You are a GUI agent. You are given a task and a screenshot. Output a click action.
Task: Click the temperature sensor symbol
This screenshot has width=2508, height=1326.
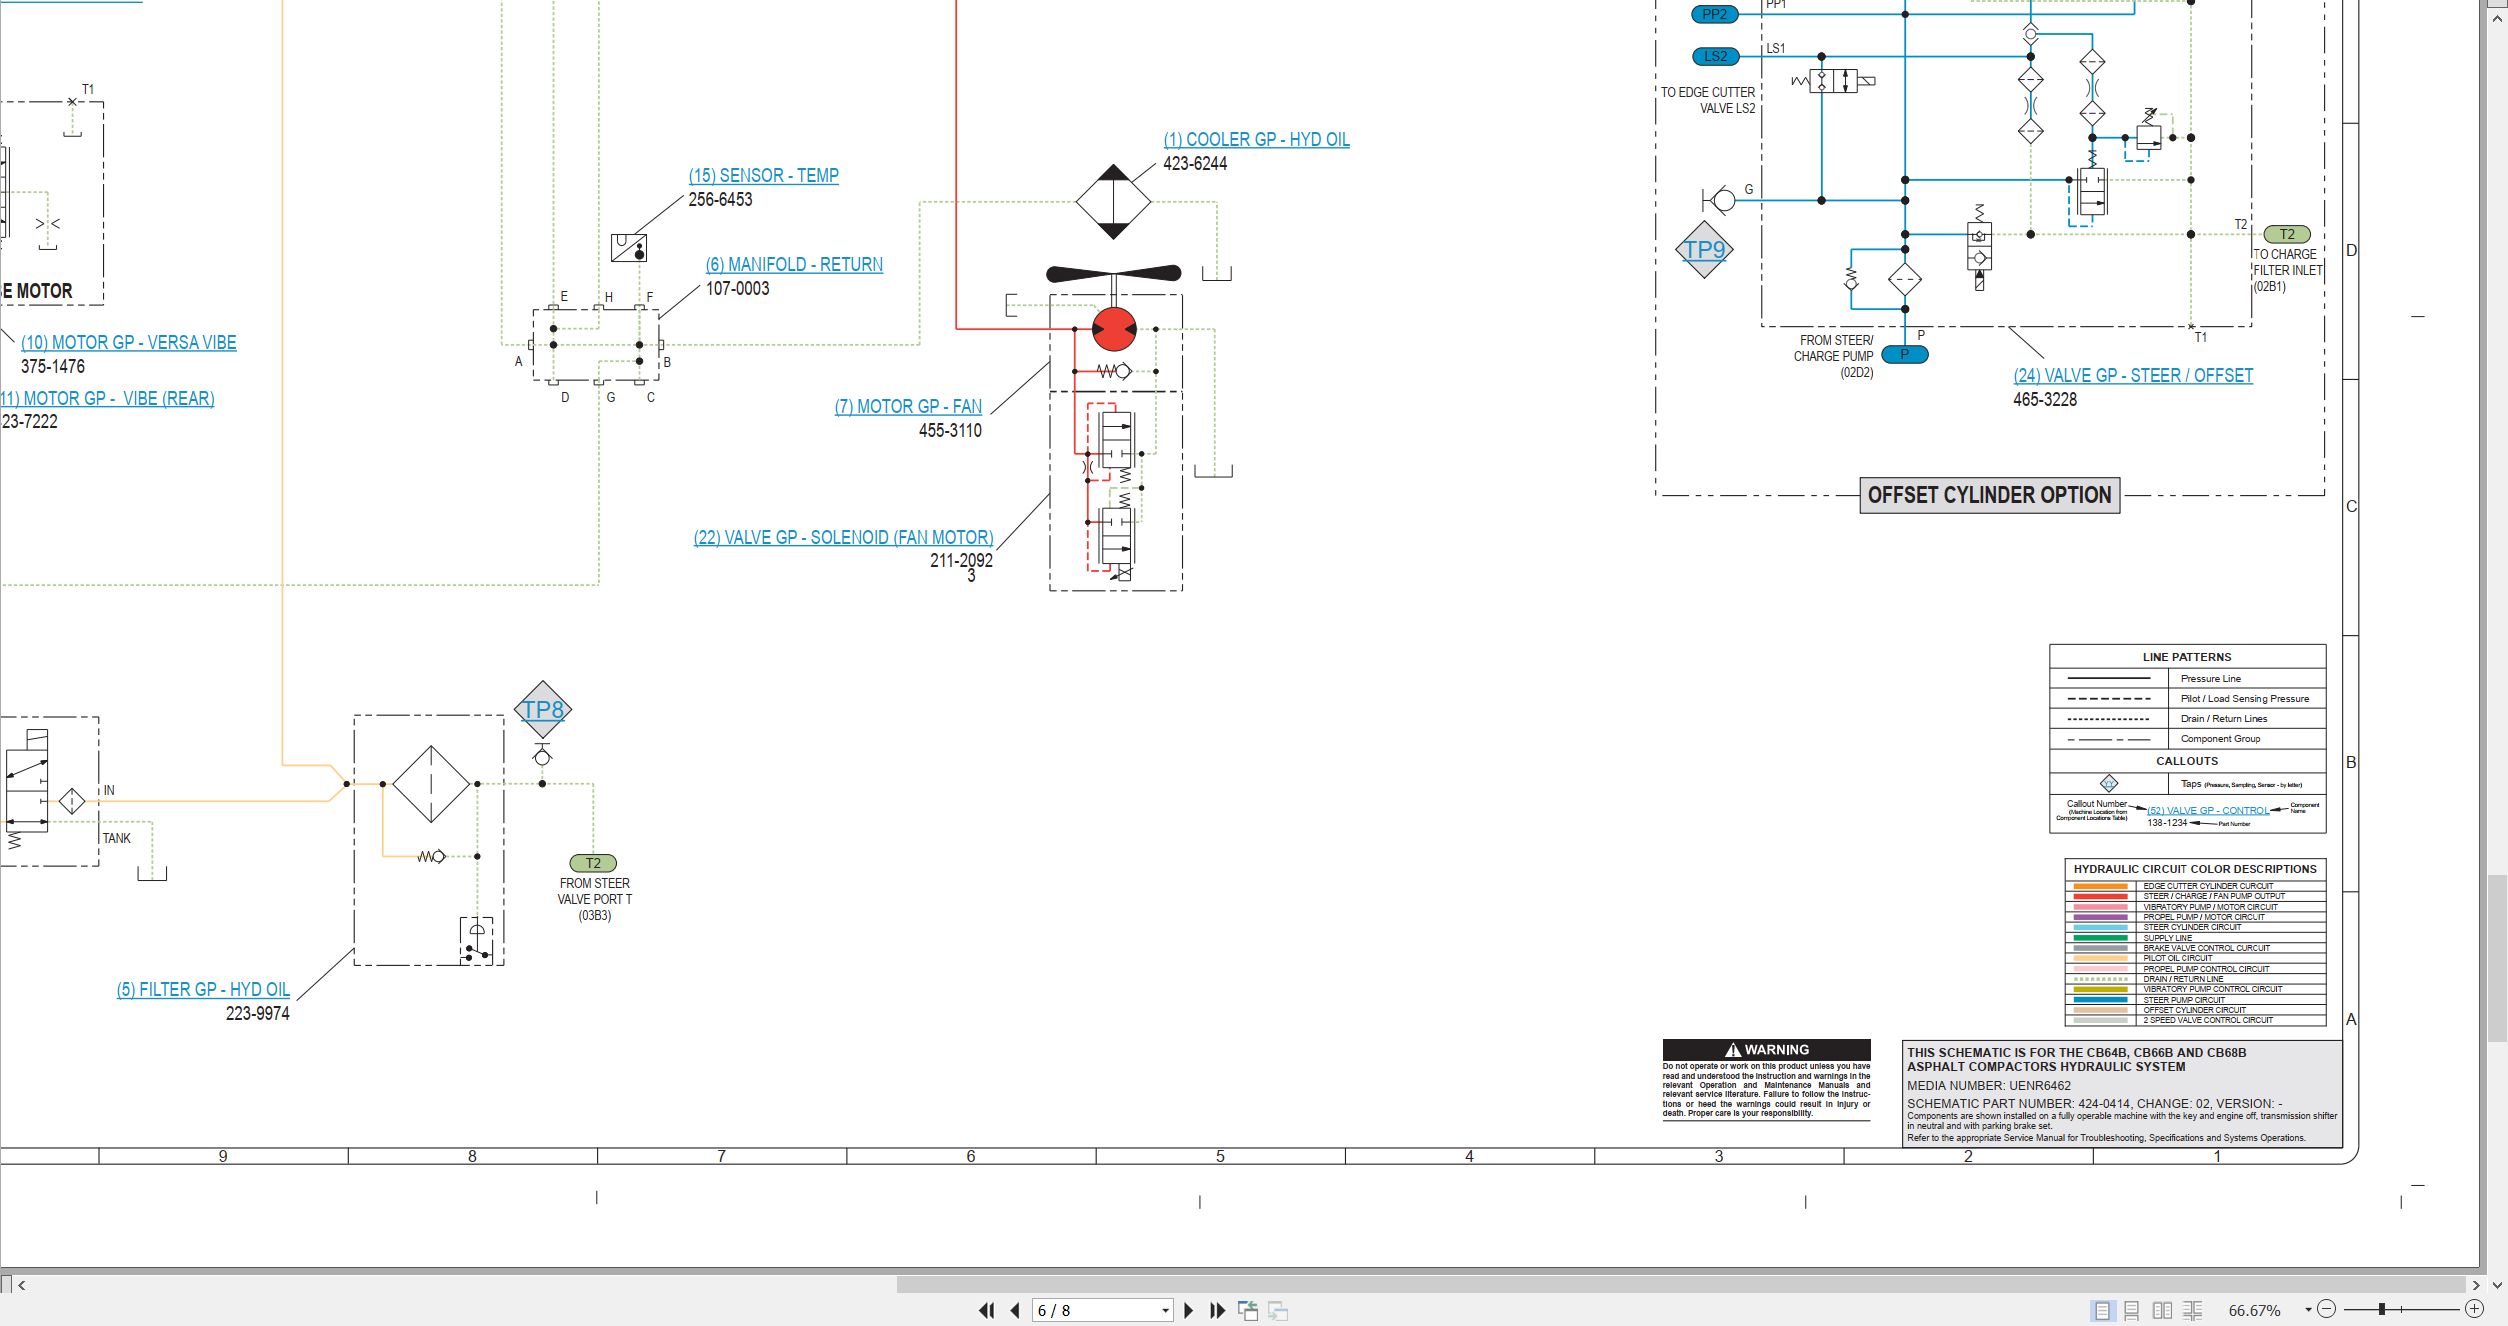pos(629,247)
